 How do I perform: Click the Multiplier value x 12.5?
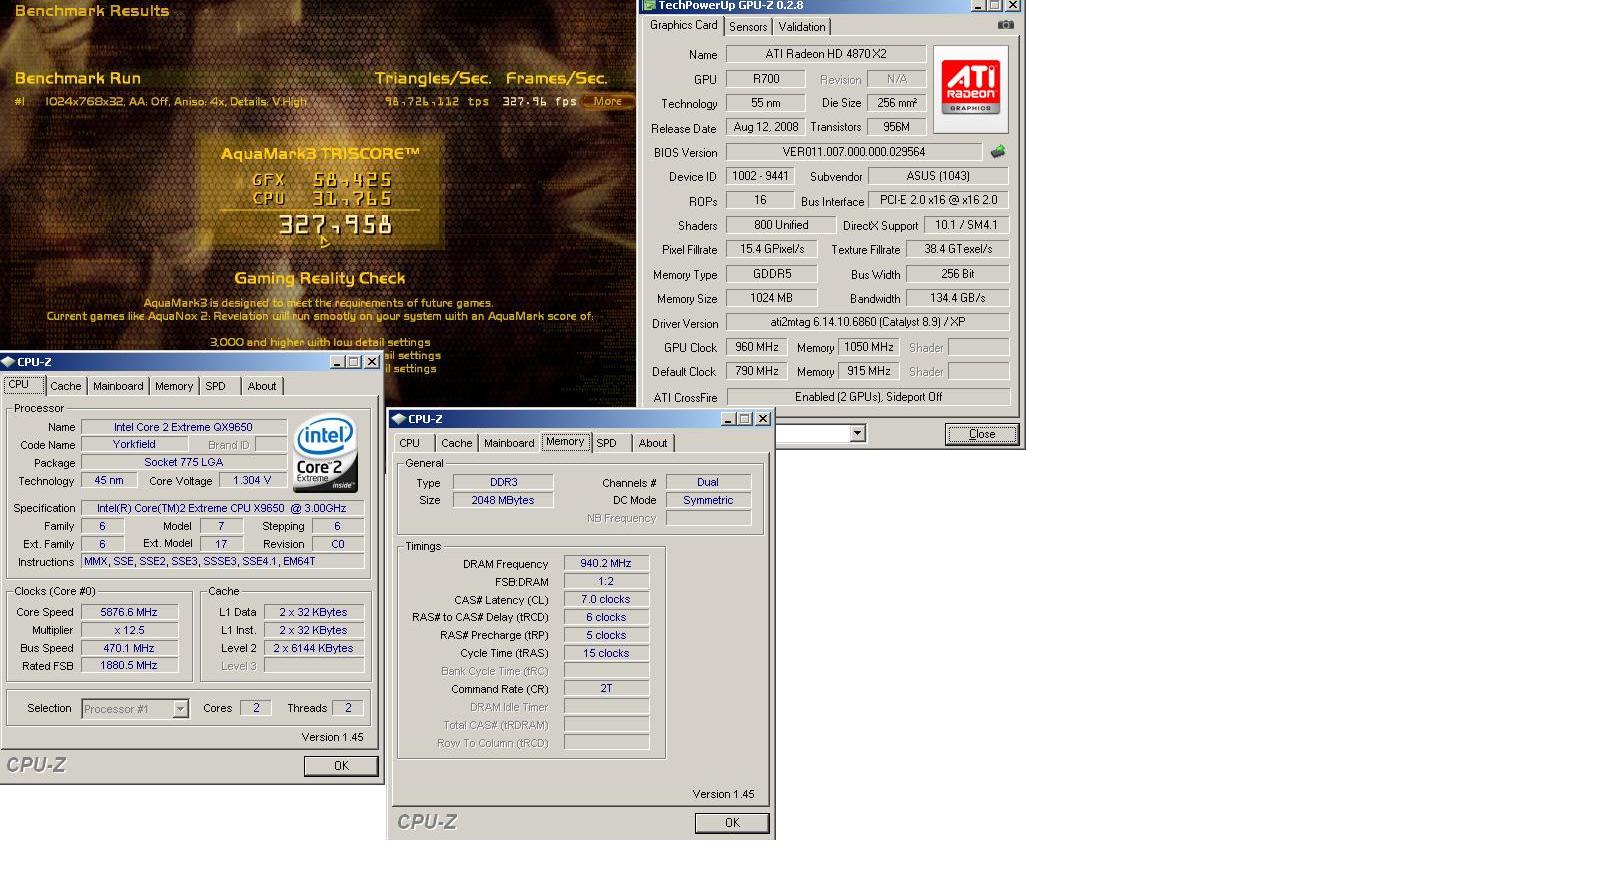click(129, 630)
